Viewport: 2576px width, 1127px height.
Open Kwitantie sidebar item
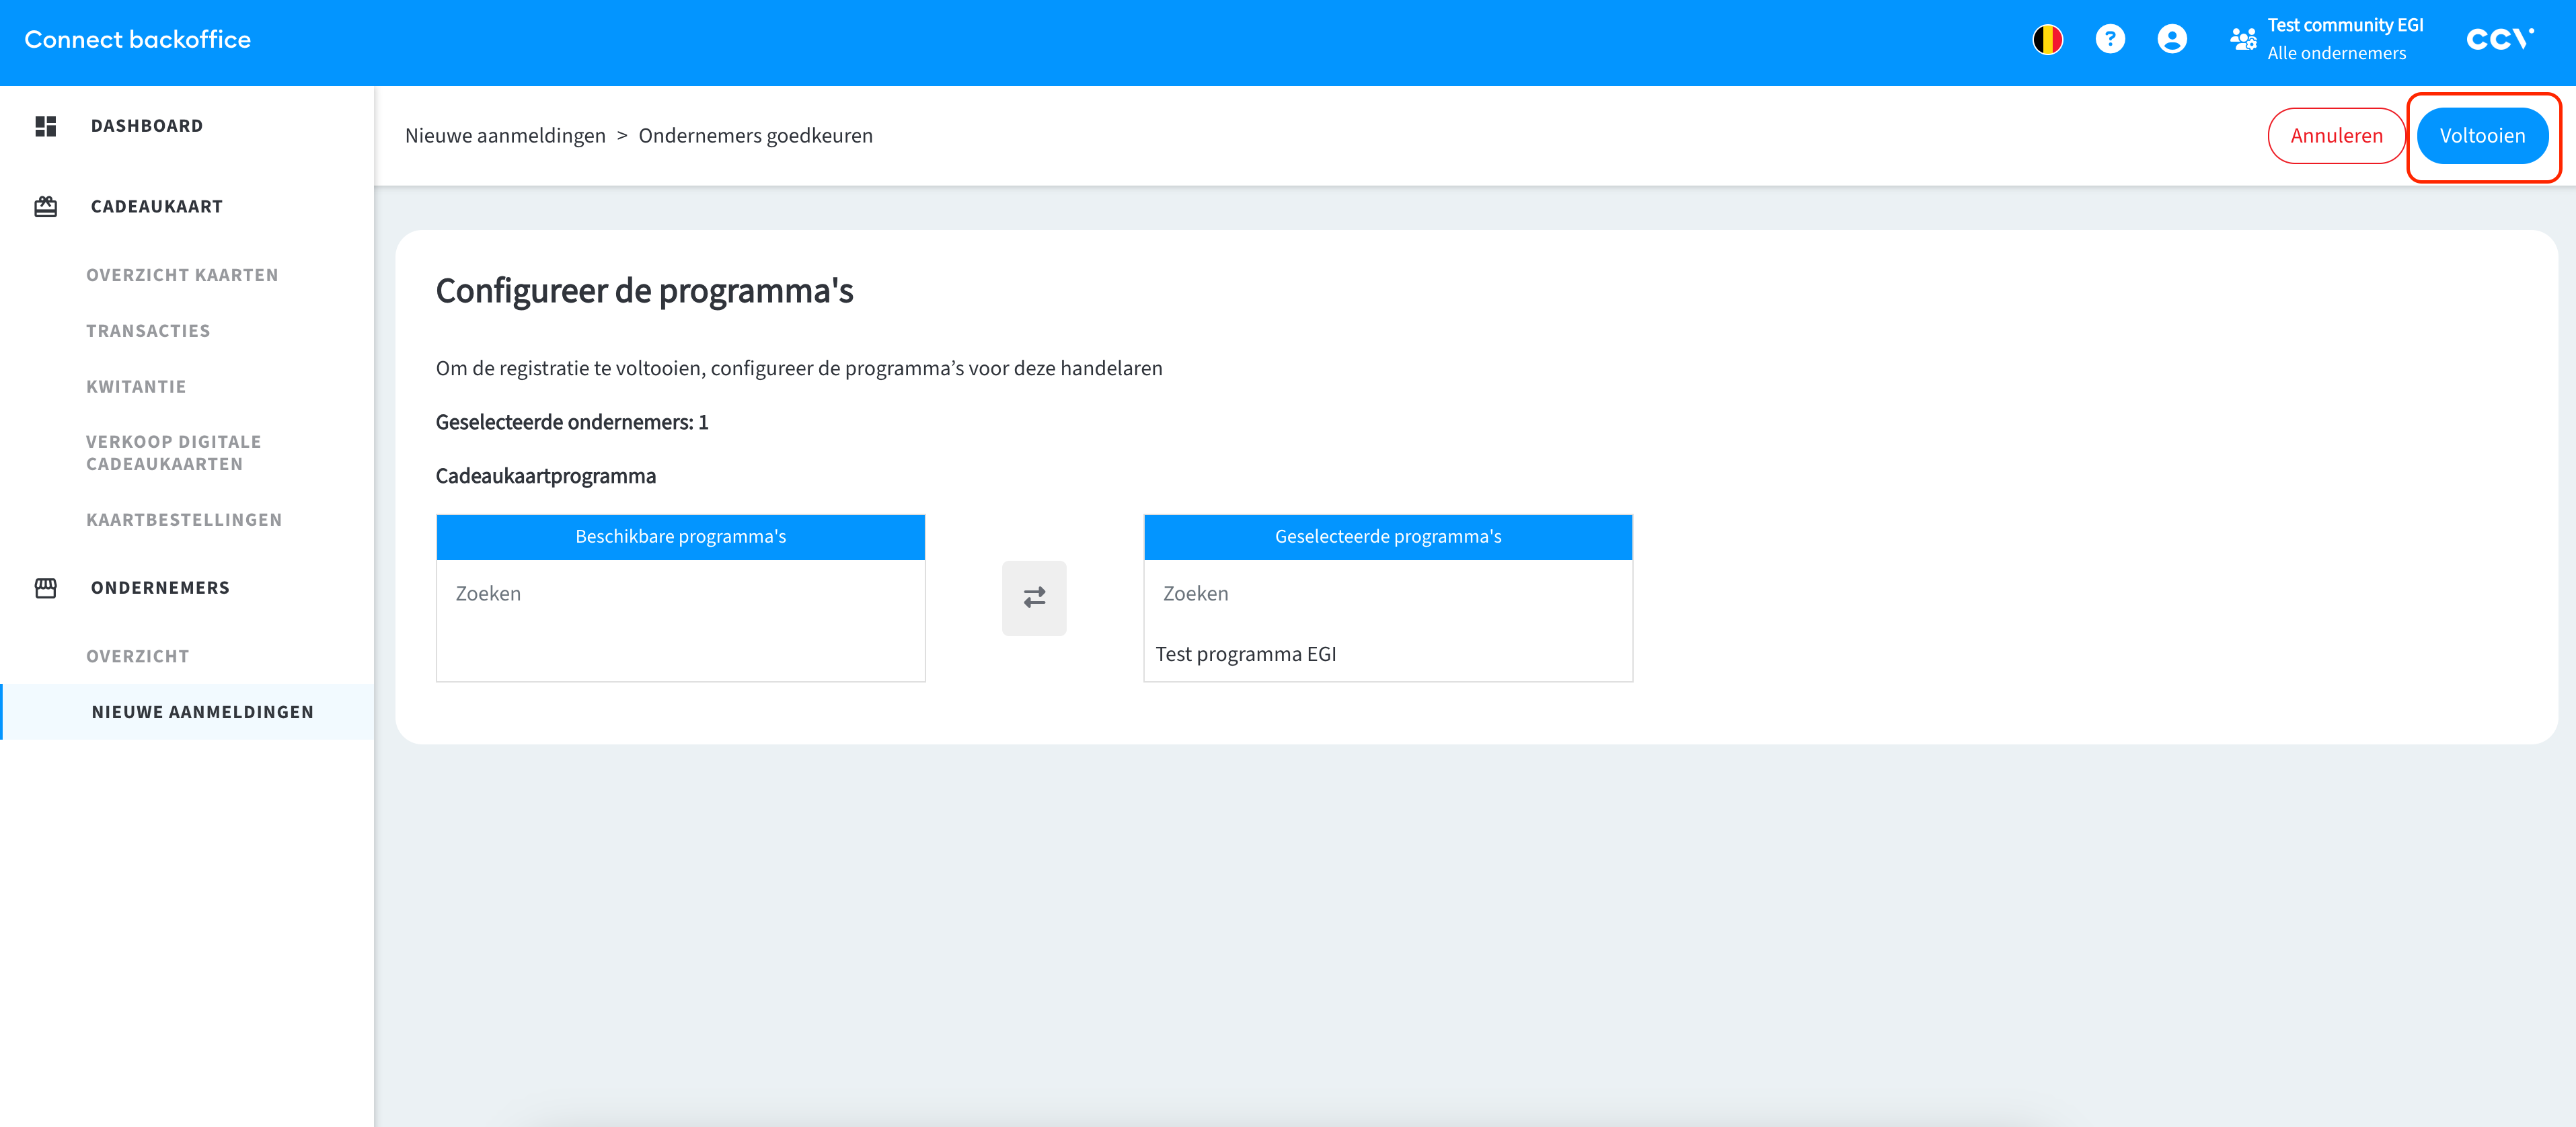[x=136, y=387]
